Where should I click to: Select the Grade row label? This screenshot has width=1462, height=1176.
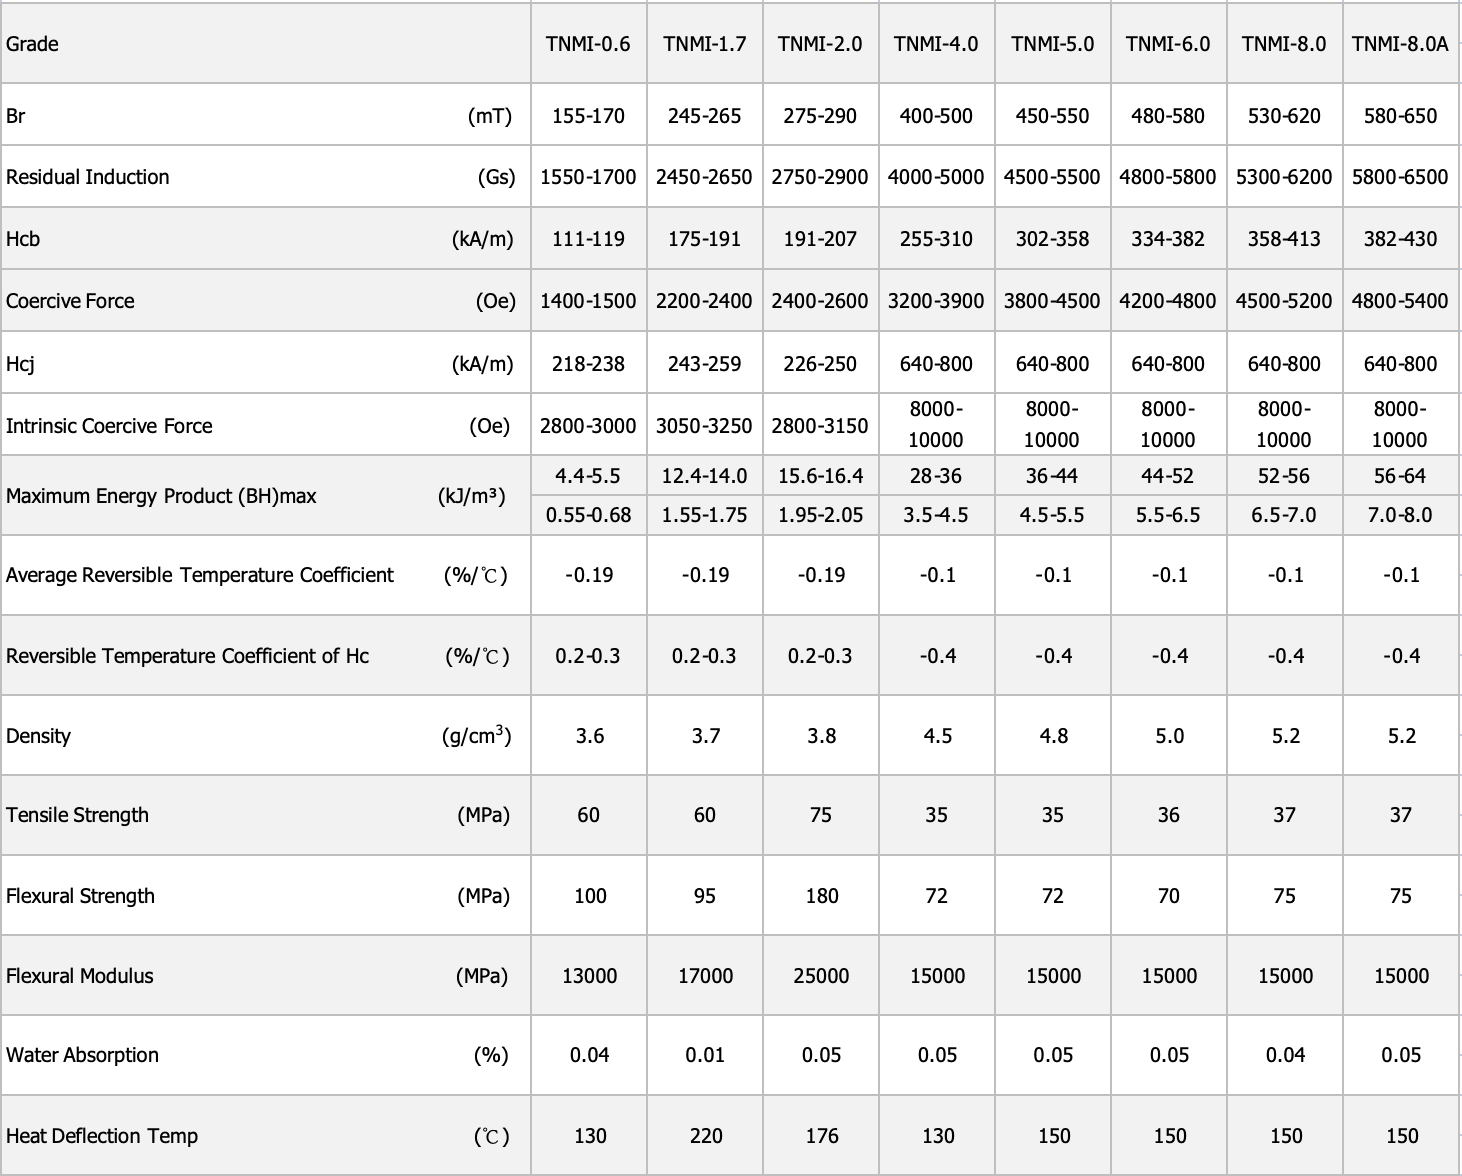coord(32,44)
